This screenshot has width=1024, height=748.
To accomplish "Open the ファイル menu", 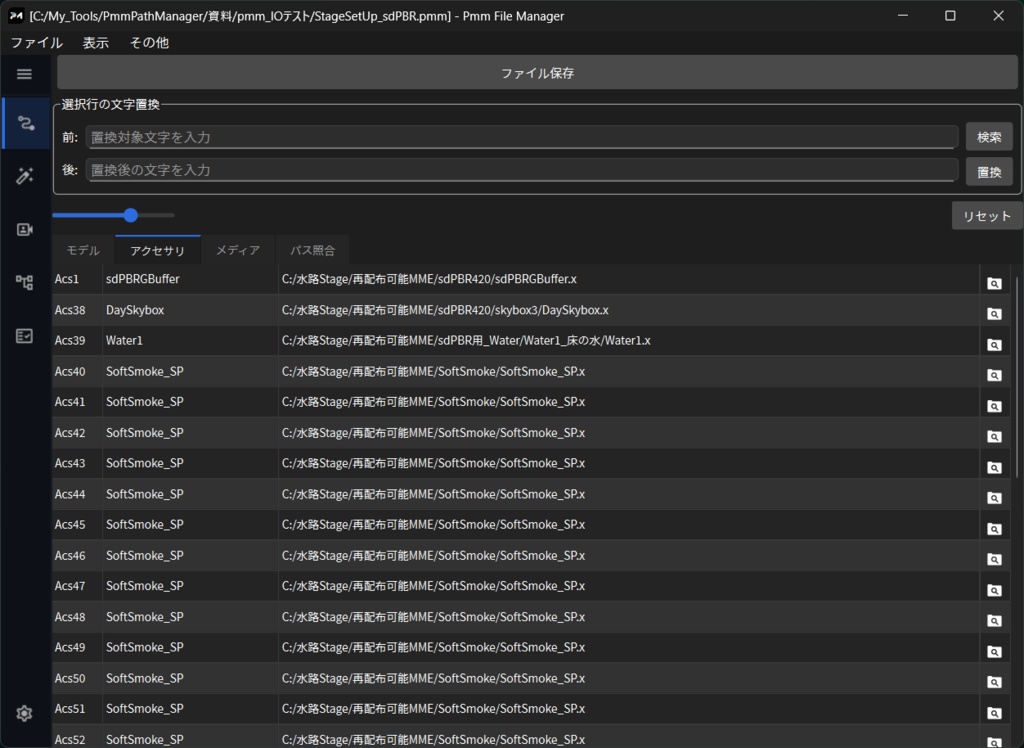I will (36, 43).
